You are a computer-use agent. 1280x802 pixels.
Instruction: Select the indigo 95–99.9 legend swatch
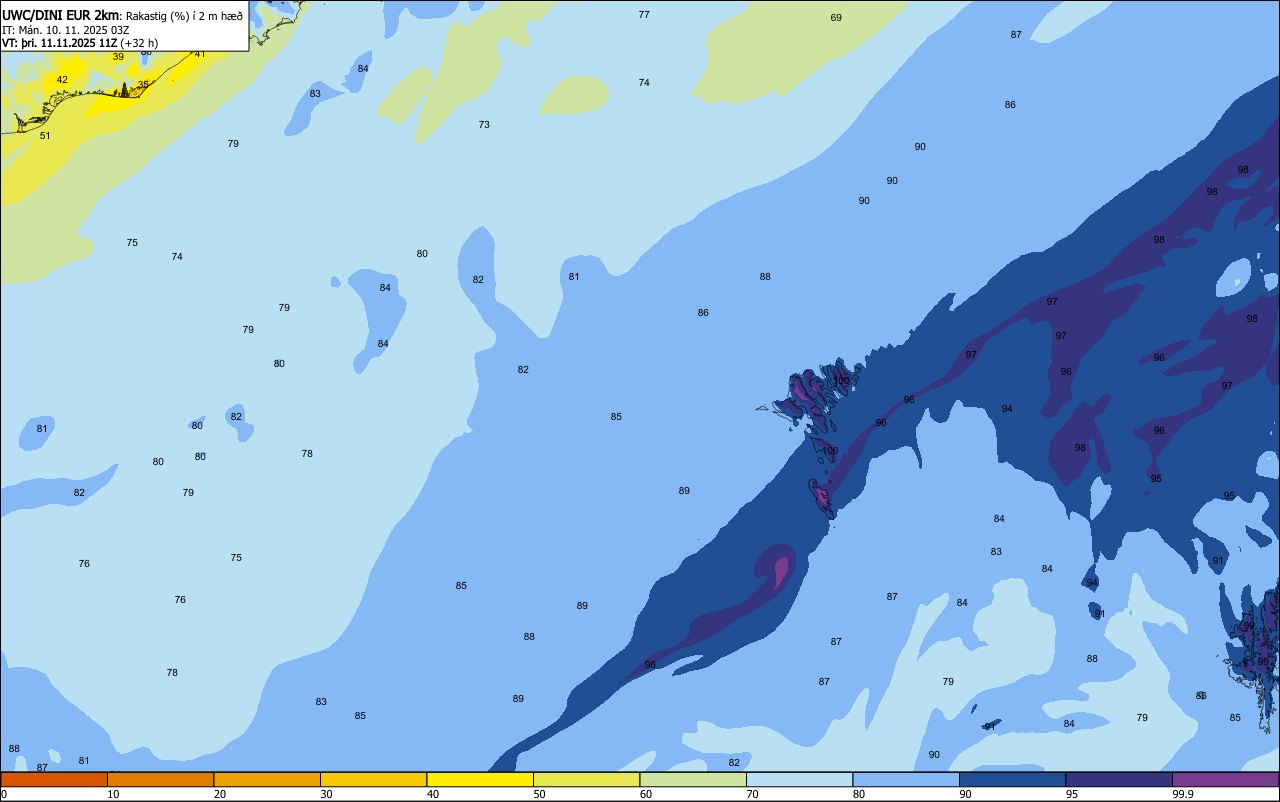1119,779
